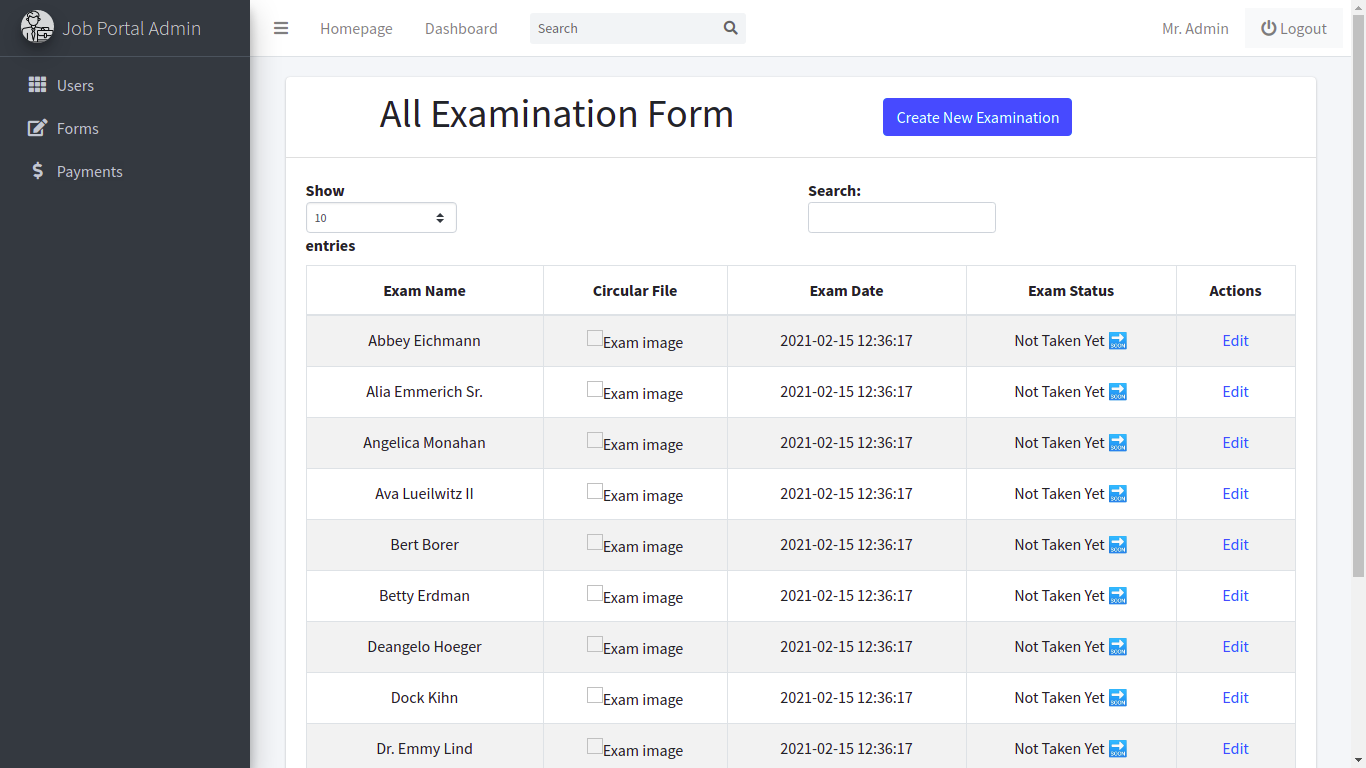Viewport: 1366px width, 768px height.
Task: Open the Homepage nav item
Action: pos(356,28)
